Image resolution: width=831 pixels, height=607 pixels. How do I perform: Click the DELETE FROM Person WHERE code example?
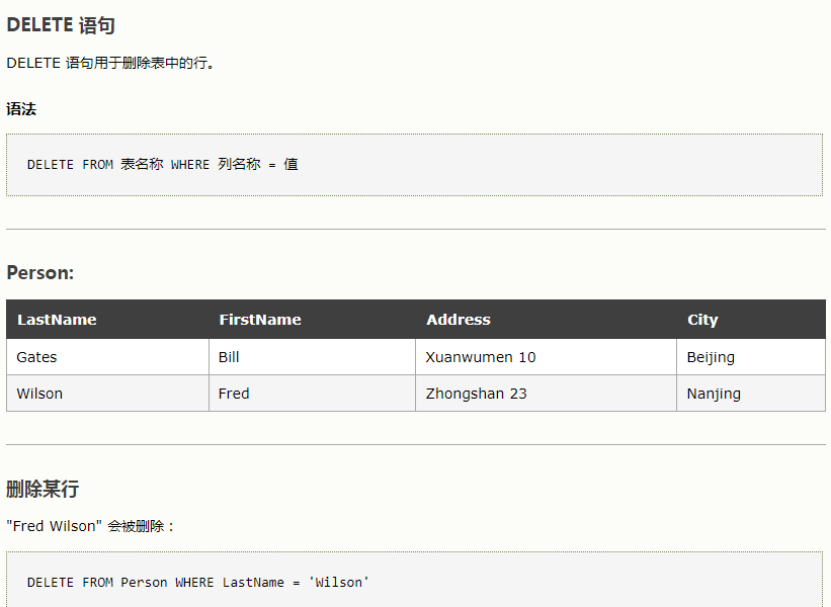point(414,579)
